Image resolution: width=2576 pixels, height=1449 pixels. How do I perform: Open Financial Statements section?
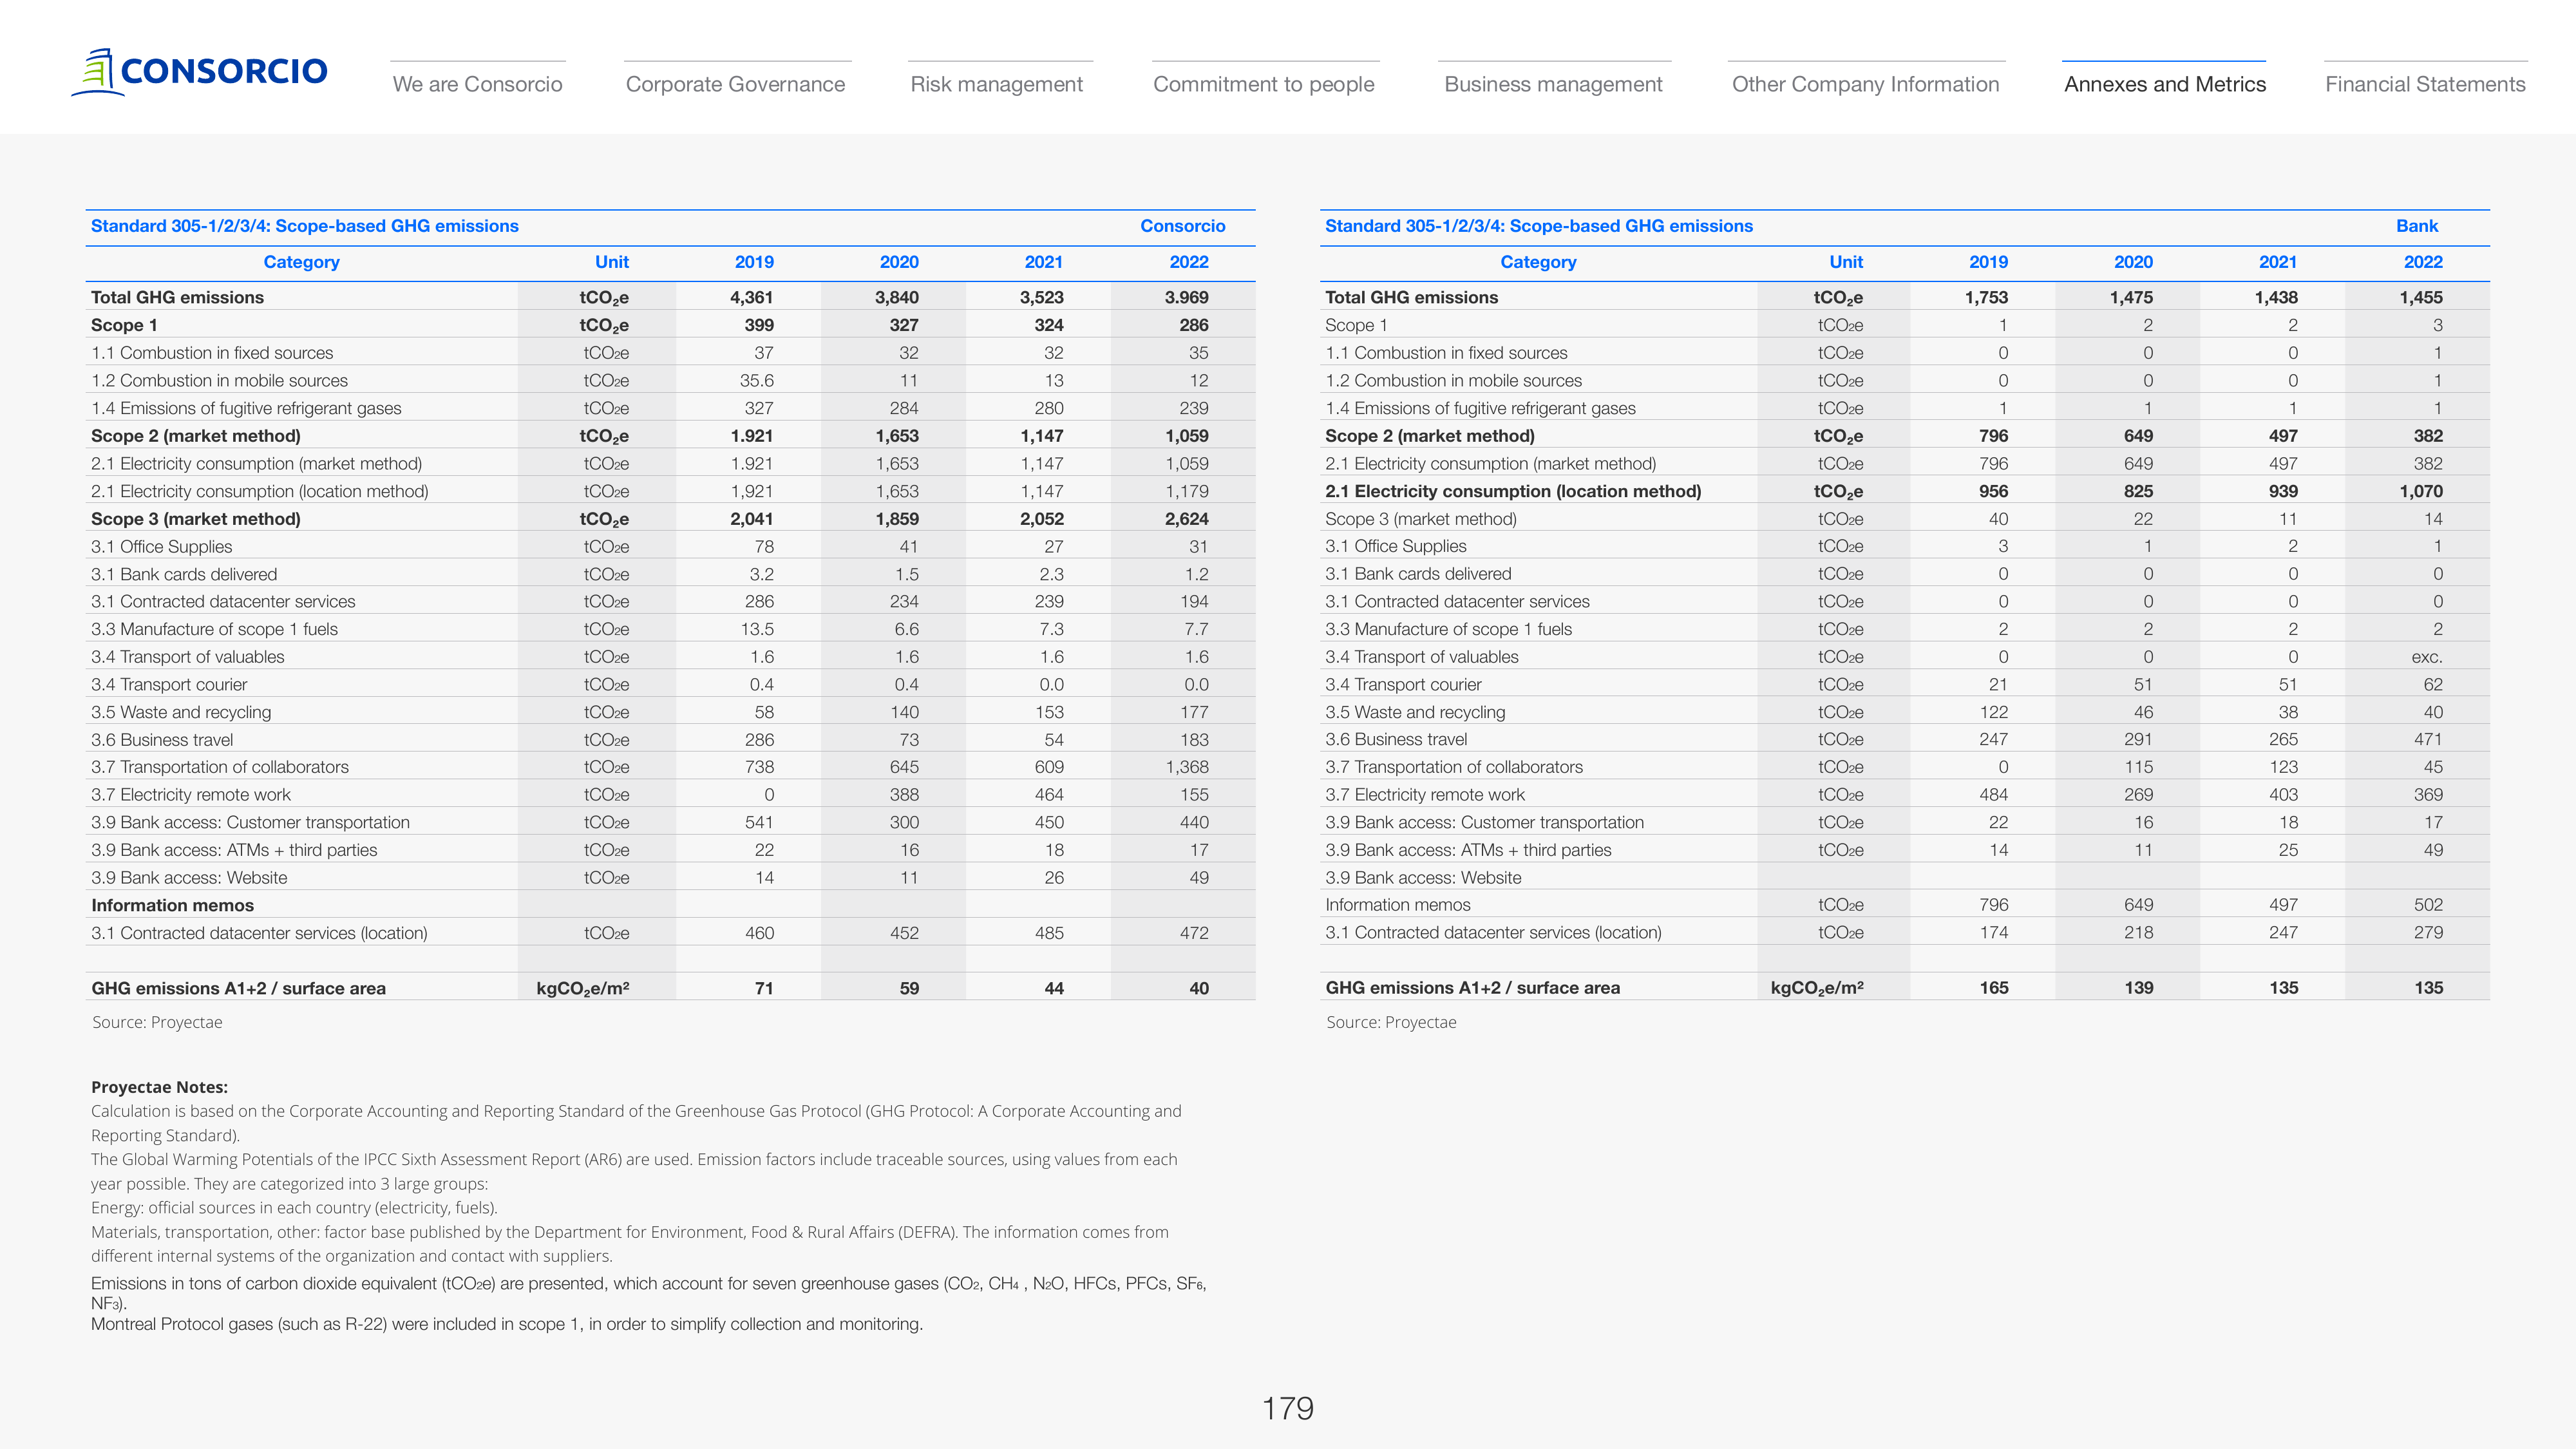[x=2426, y=84]
